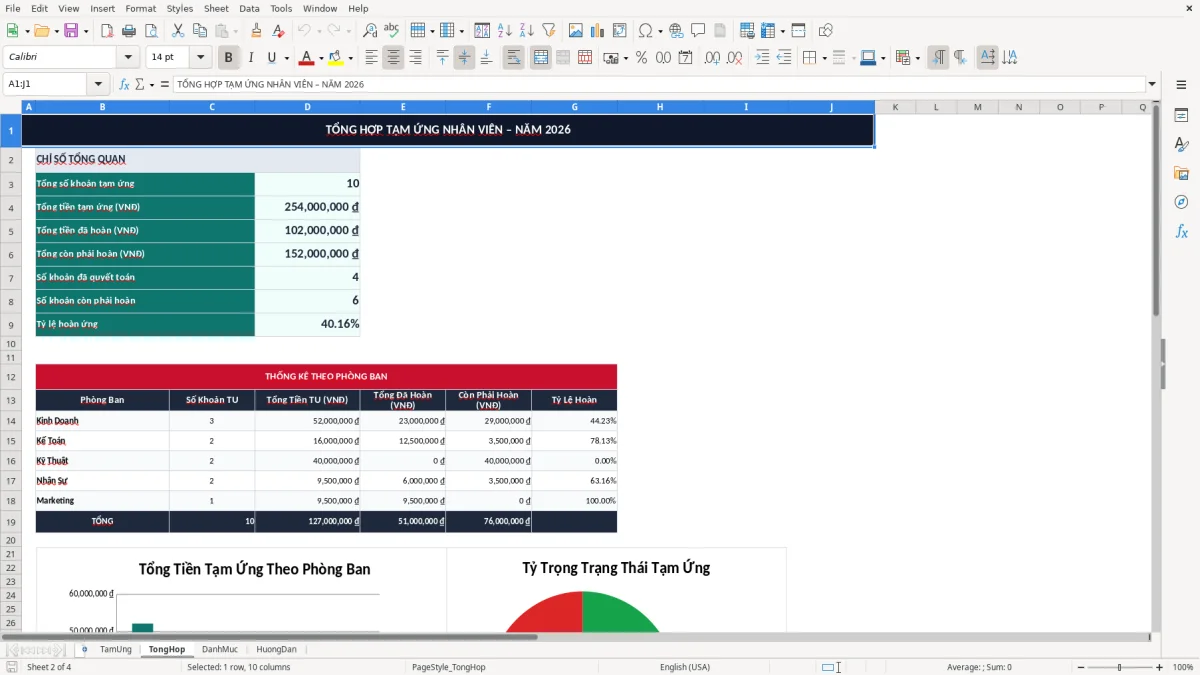The height and width of the screenshot is (675, 1200).
Task: Open font color dropdown arrow
Action: 321,58
